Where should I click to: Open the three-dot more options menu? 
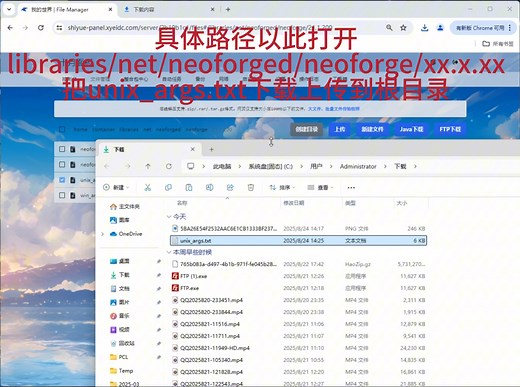pos(351,187)
